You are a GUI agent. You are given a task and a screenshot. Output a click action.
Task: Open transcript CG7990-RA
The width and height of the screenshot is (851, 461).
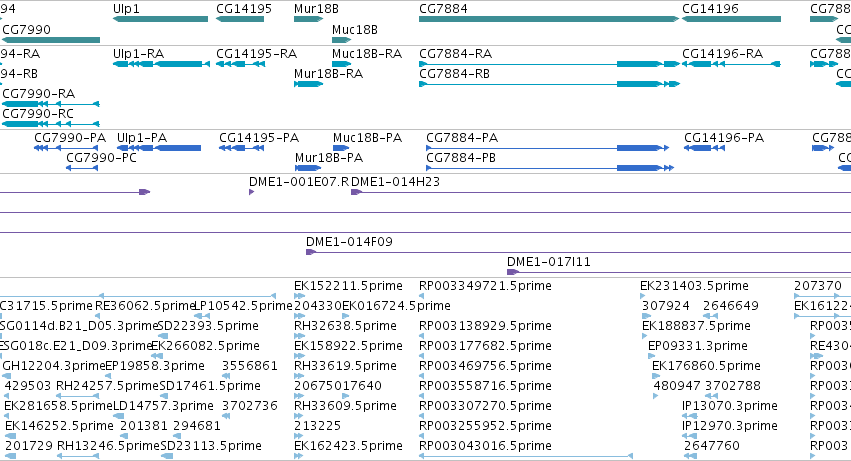tap(39, 93)
